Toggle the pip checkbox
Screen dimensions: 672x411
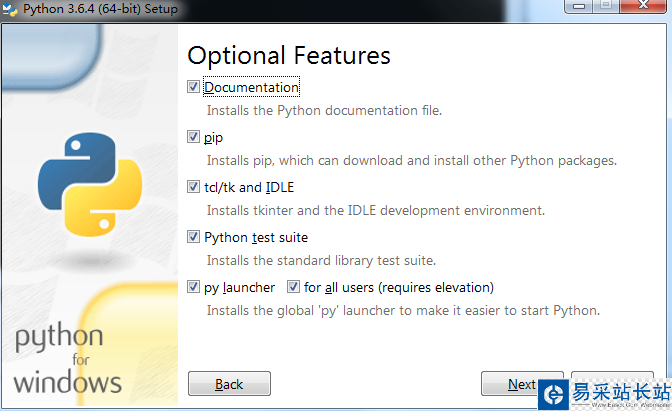pos(193,137)
